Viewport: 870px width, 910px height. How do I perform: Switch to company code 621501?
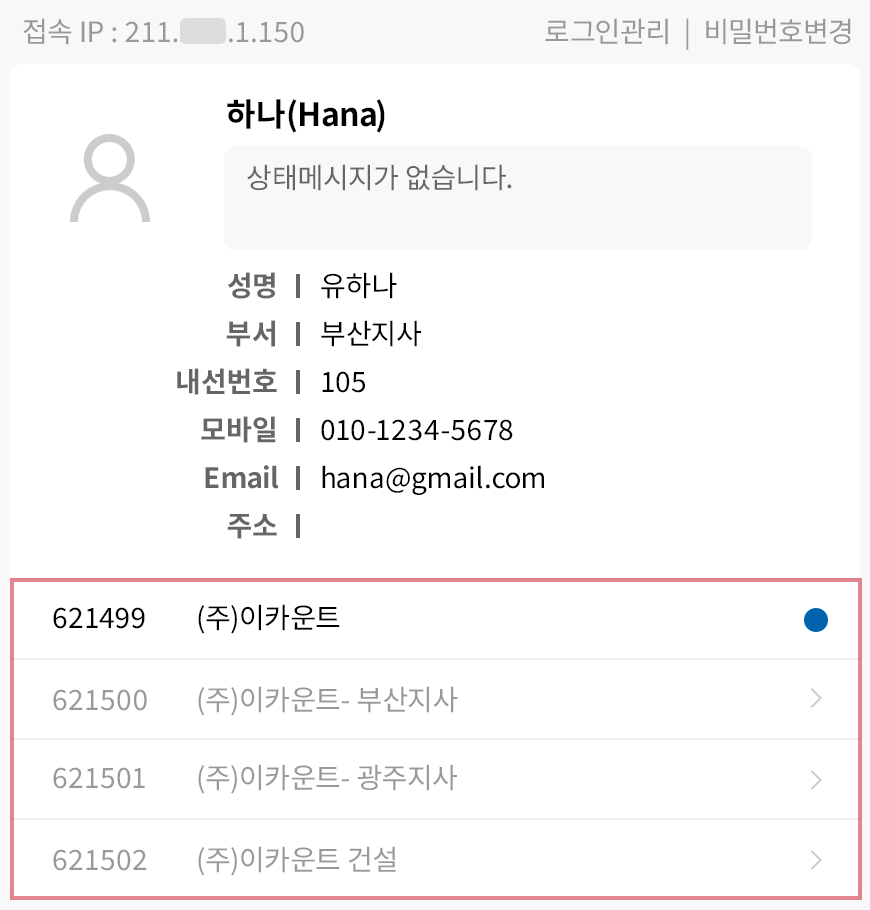click(99, 779)
